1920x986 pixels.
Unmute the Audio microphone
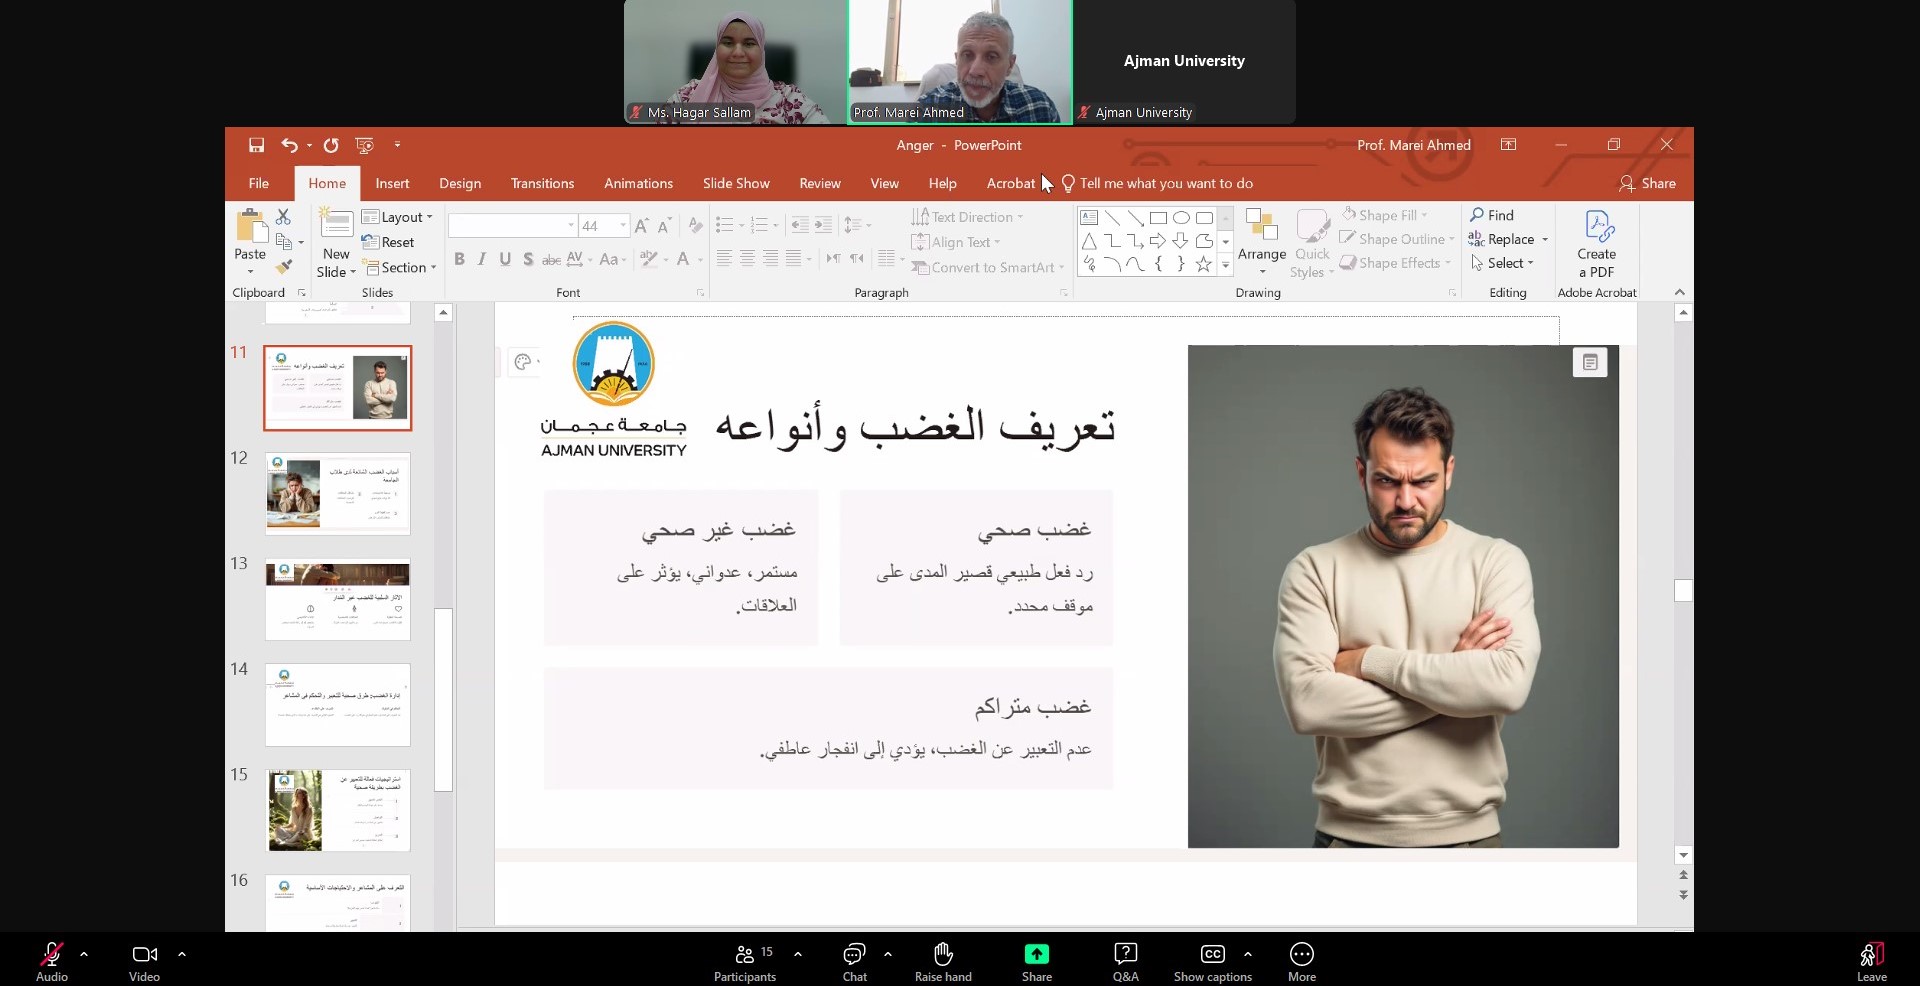click(x=52, y=962)
